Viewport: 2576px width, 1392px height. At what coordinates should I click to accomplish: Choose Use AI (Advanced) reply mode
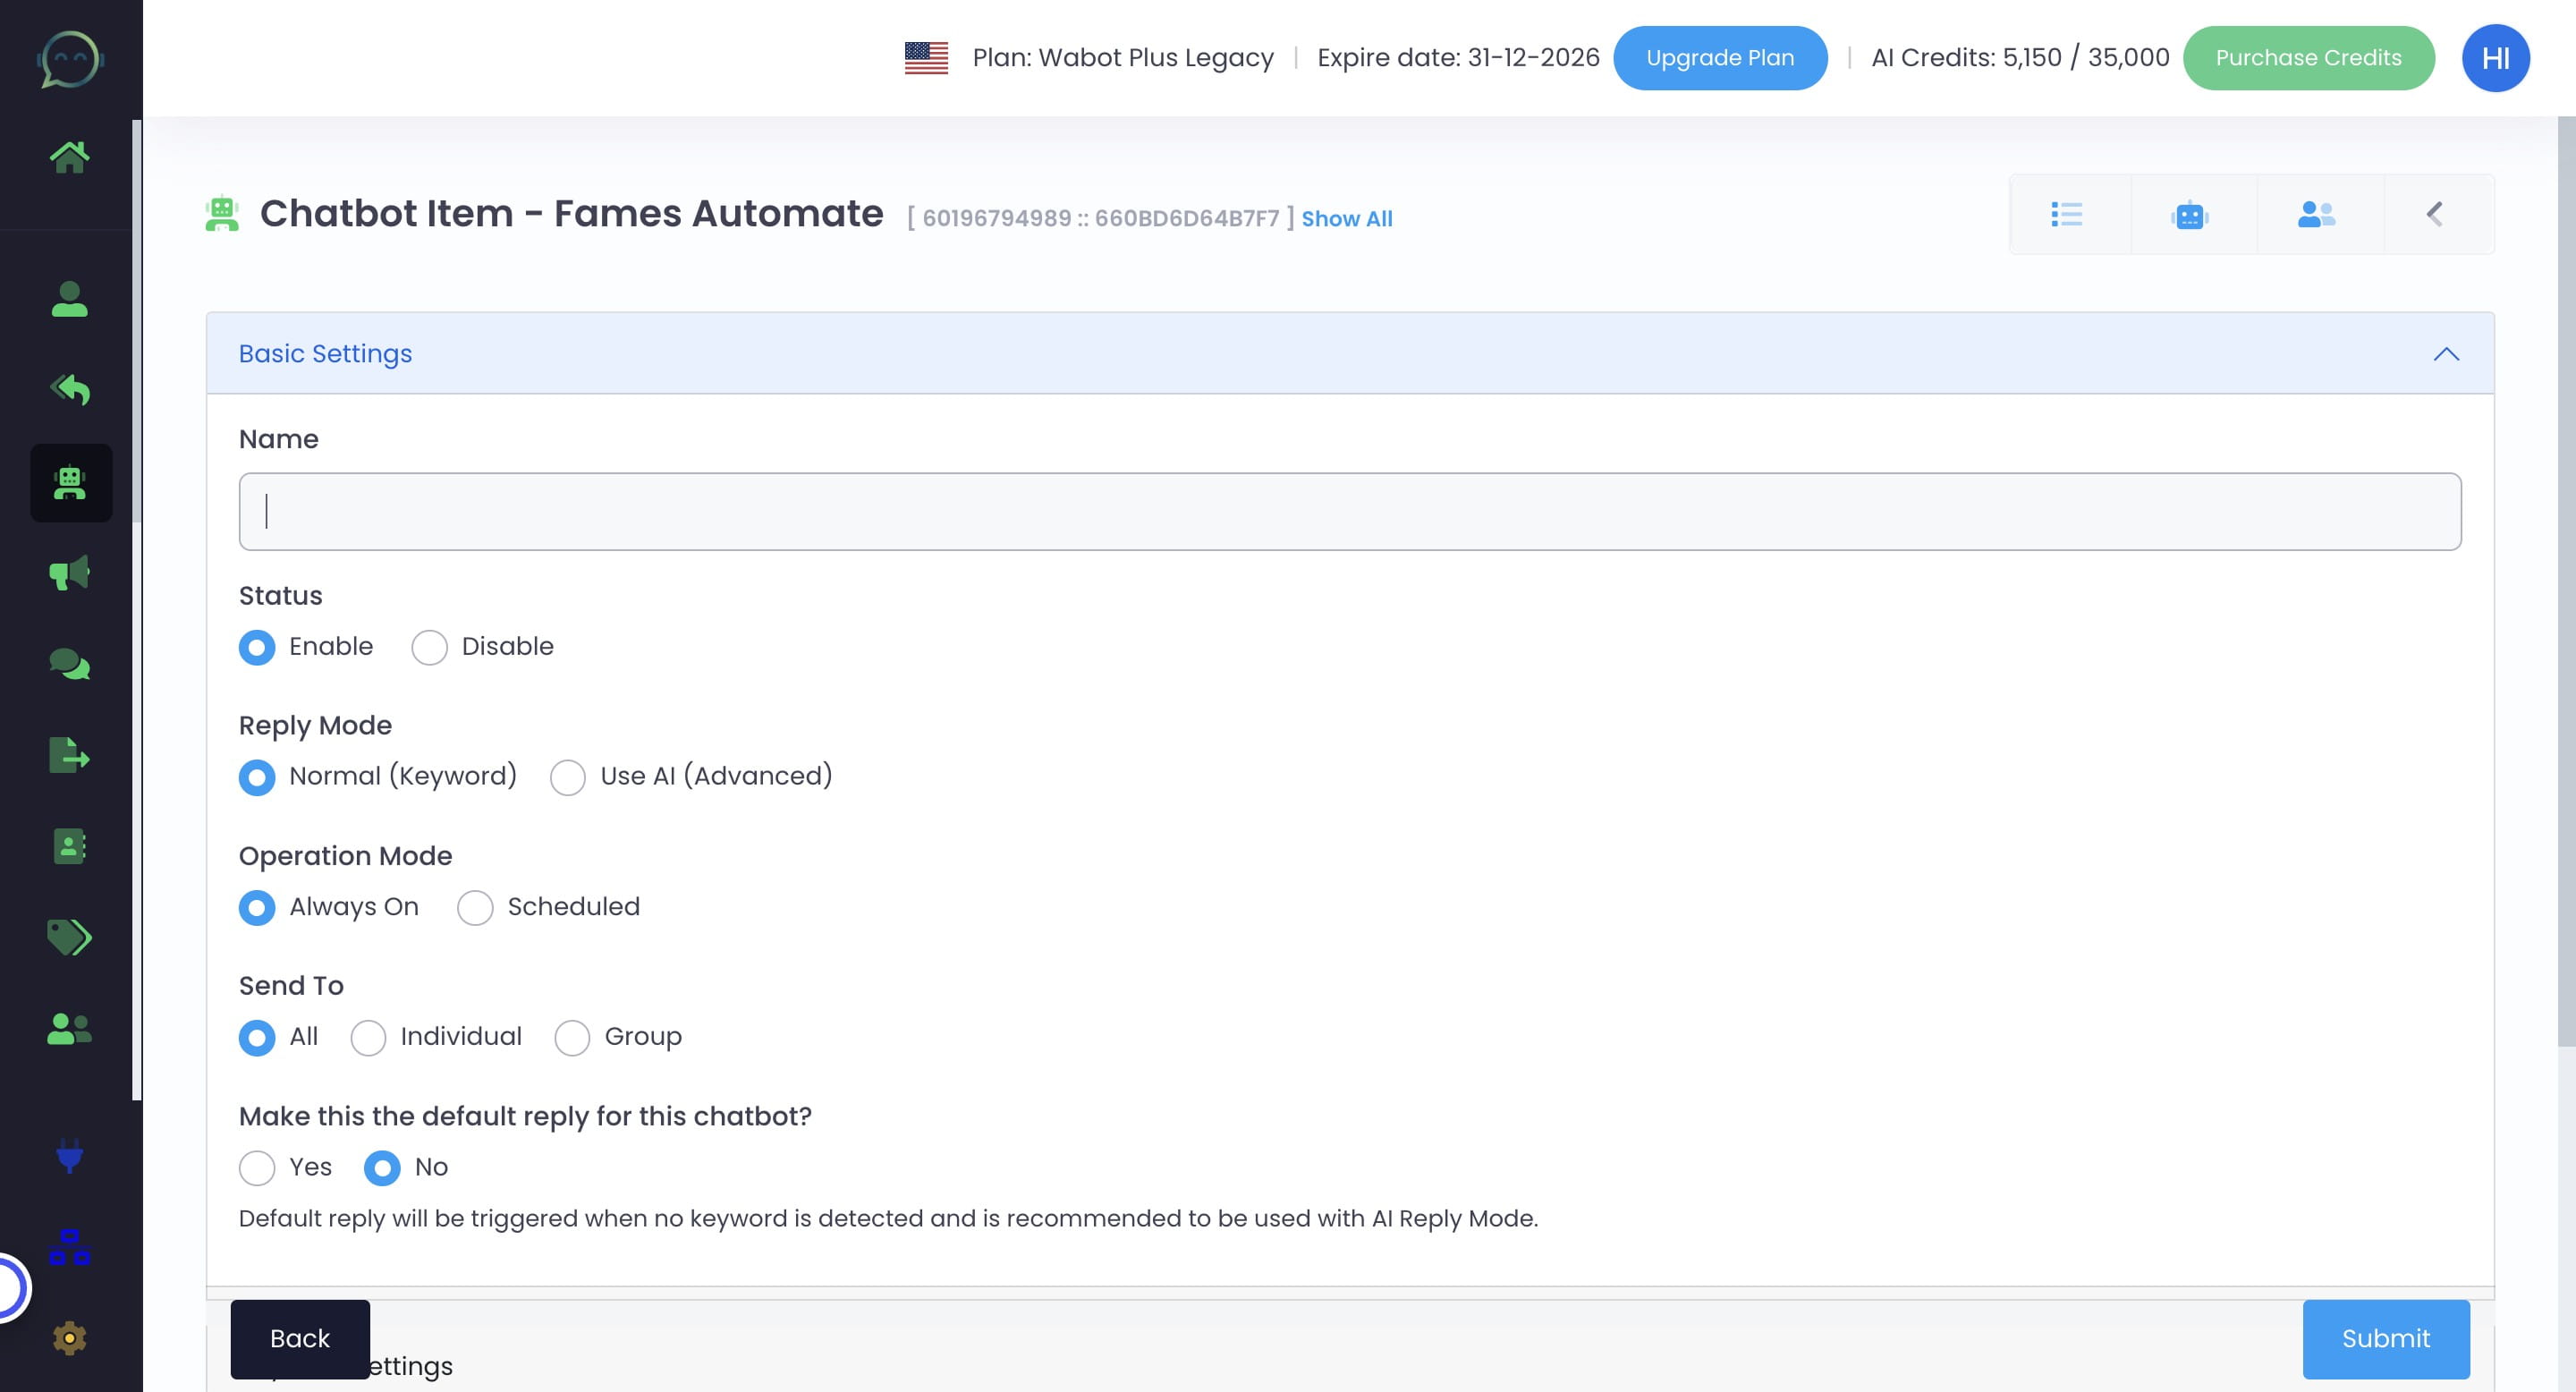(567, 777)
